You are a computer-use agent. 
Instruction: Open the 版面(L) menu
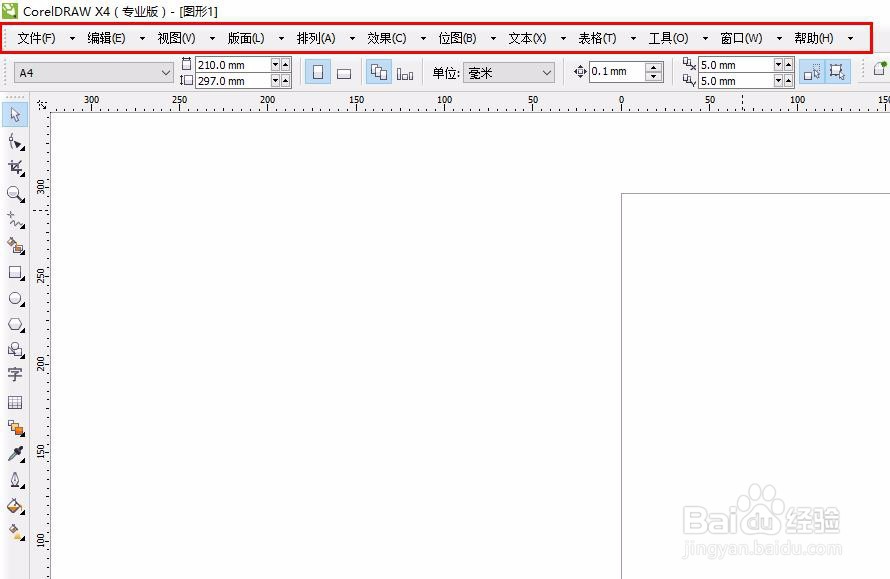click(x=246, y=38)
